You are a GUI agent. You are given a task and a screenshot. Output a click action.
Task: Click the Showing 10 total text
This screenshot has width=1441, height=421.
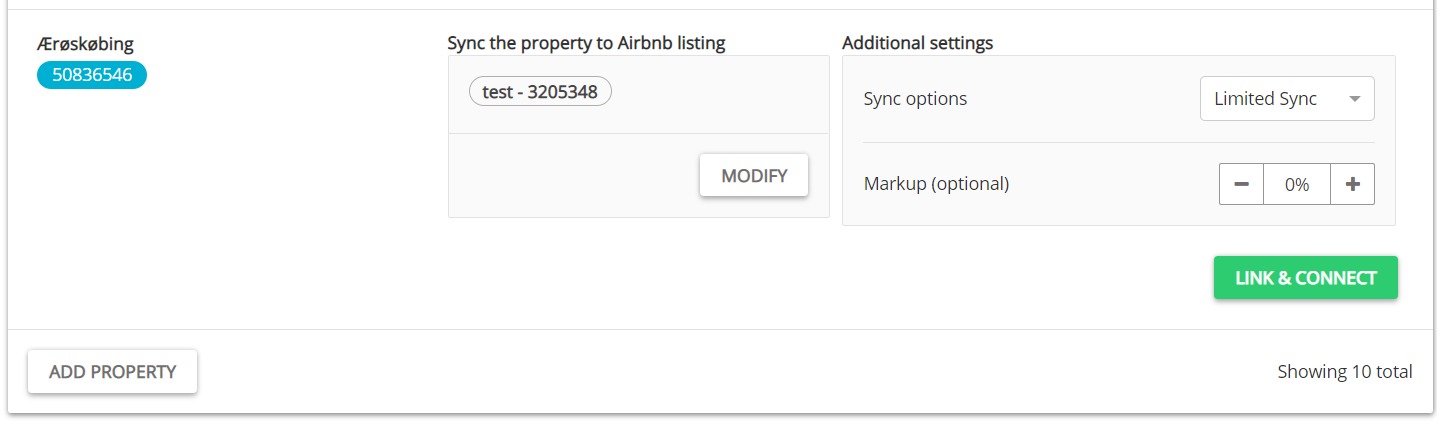[x=1344, y=372]
